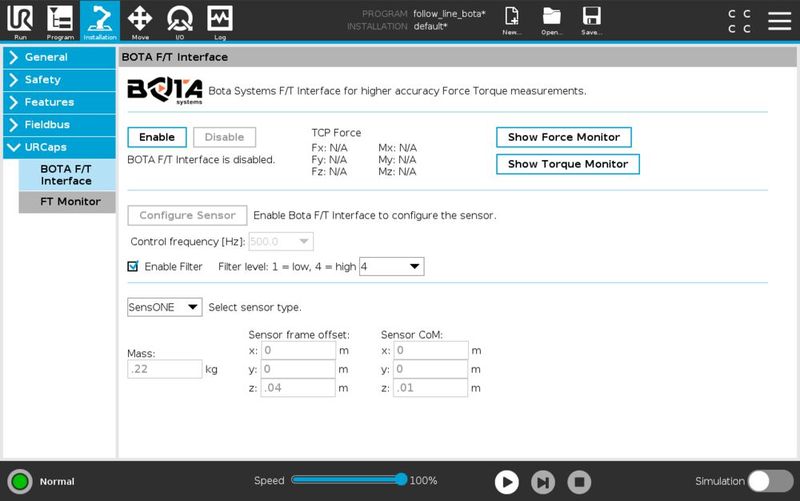Click Sensor CoM x field
Image resolution: width=800 pixels, height=501 pixels.
(430, 350)
